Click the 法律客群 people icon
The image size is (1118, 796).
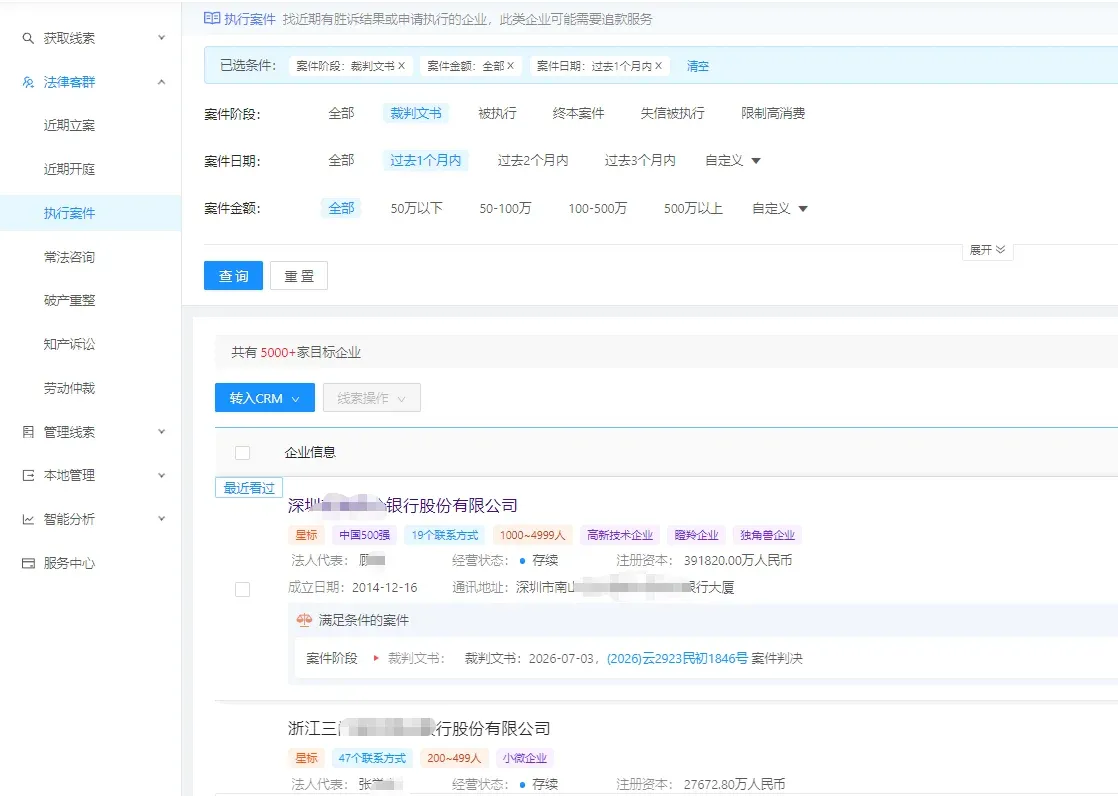pos(28,82)
